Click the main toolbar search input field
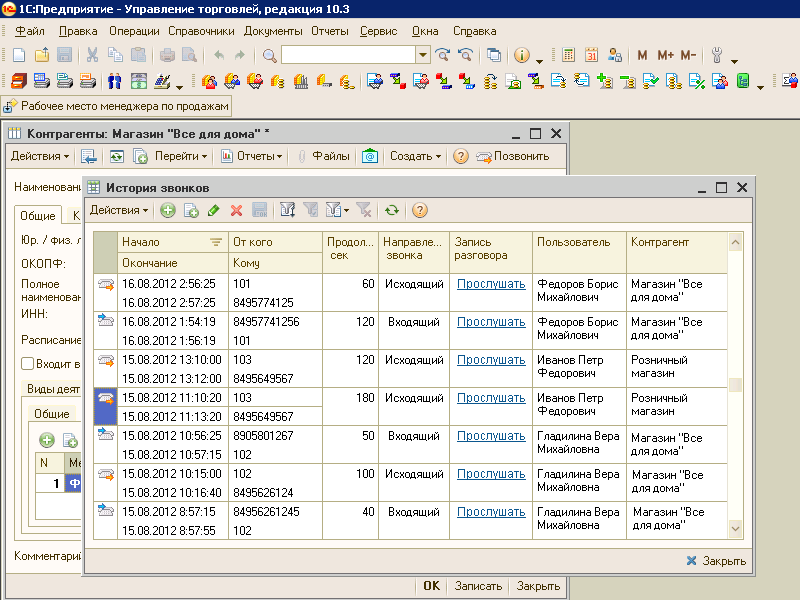 [348, 55]
